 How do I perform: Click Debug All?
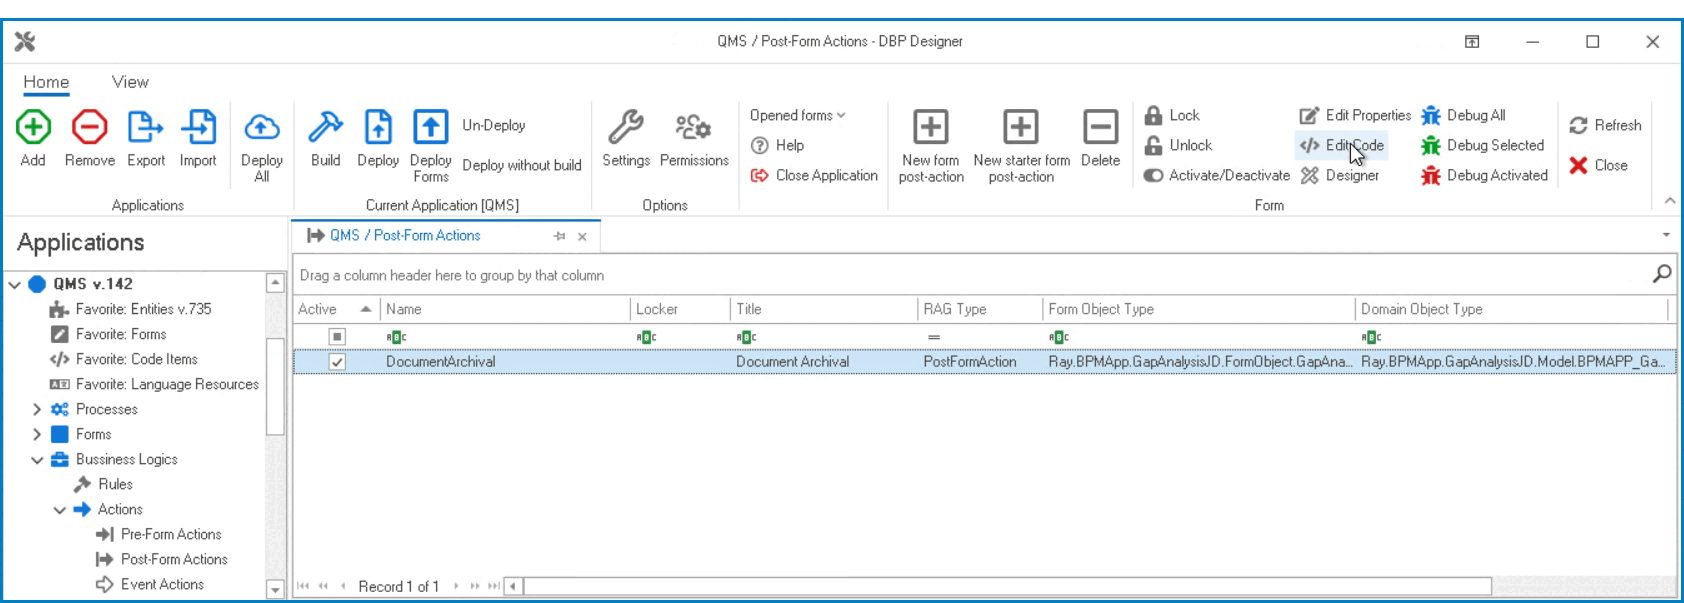pos(1463,115)
